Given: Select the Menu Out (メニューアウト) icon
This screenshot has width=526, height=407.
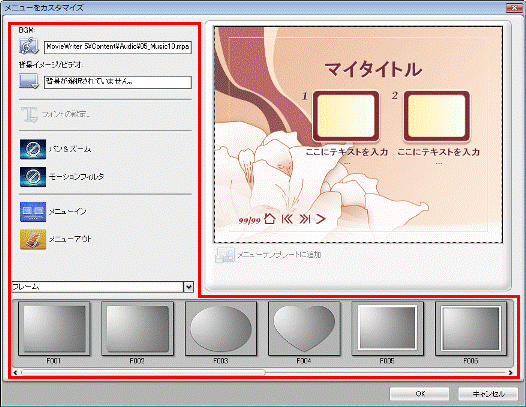Looking at the screenshot, I should pos(33,239).
